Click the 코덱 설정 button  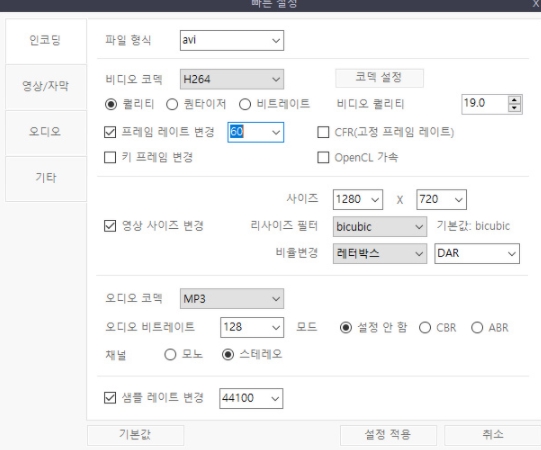coord(379,78)
